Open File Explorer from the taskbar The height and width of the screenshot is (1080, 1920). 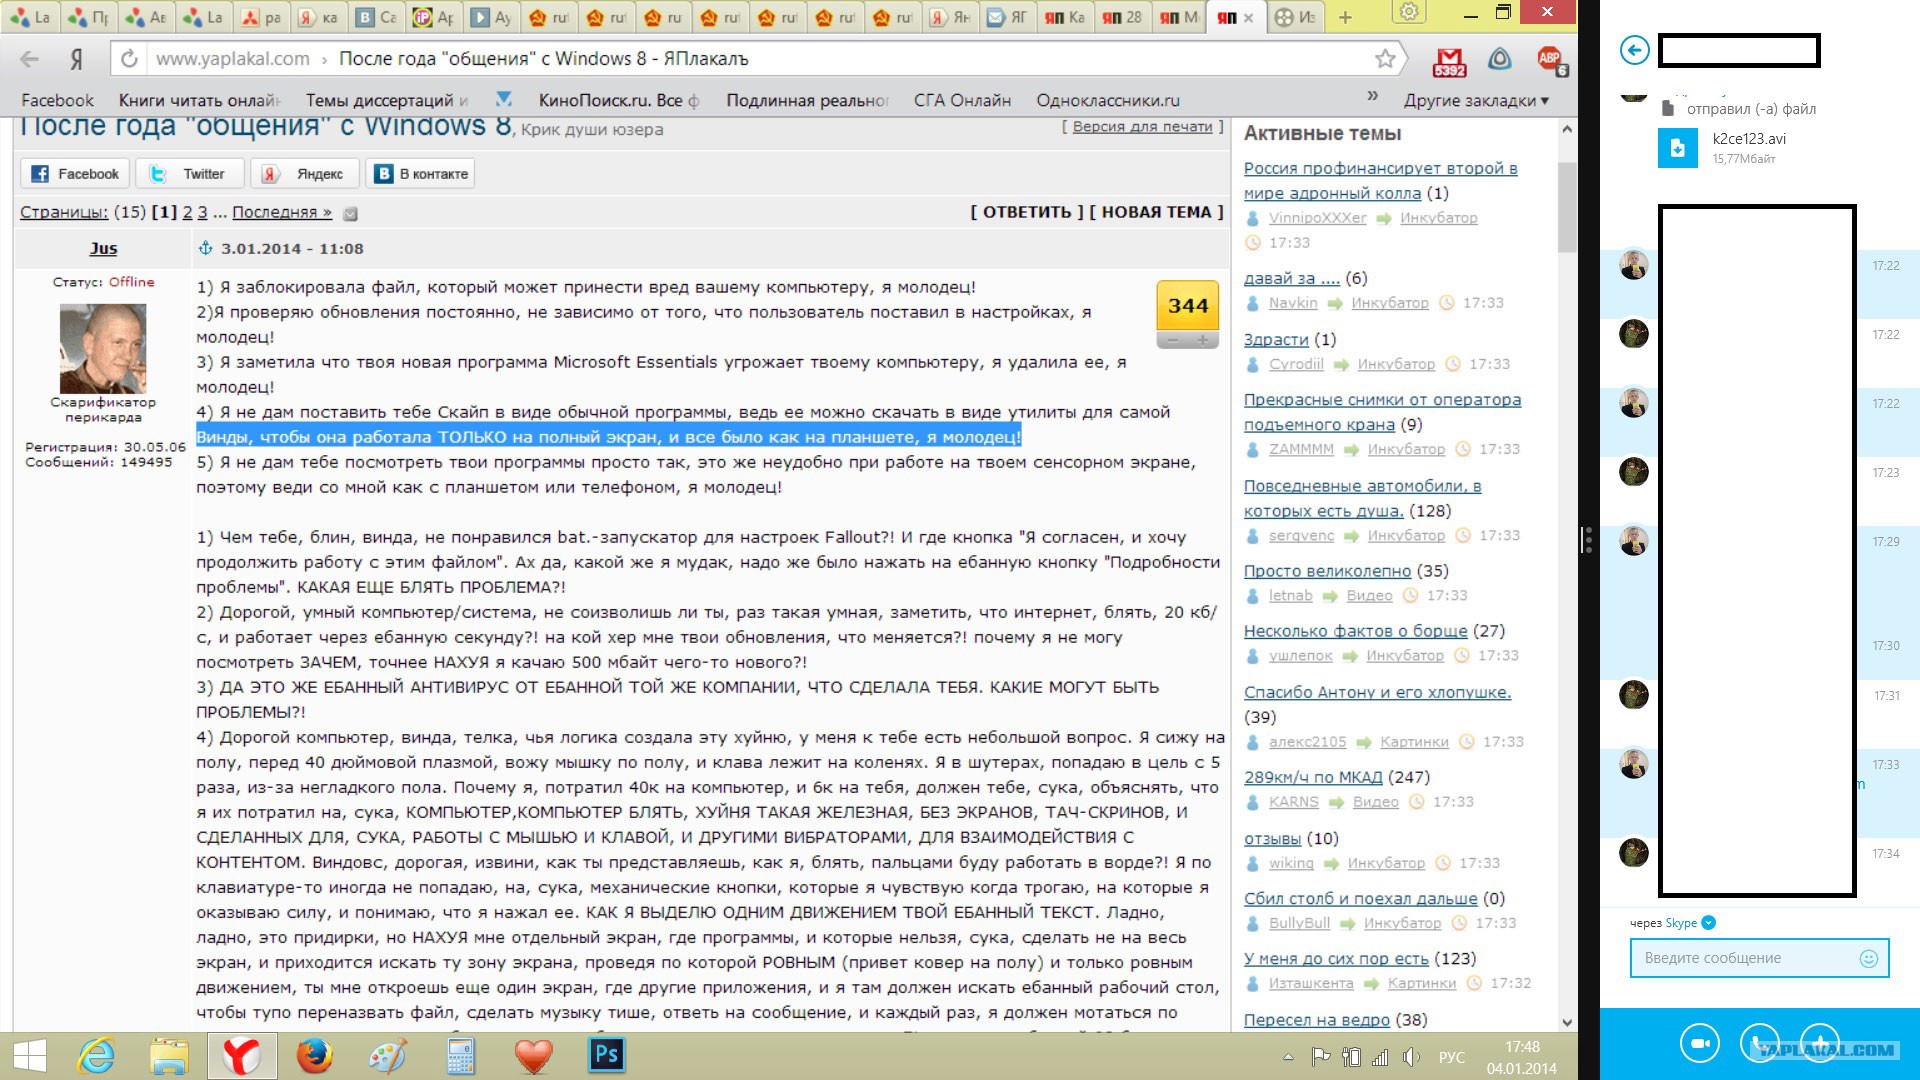[169, 1056]
